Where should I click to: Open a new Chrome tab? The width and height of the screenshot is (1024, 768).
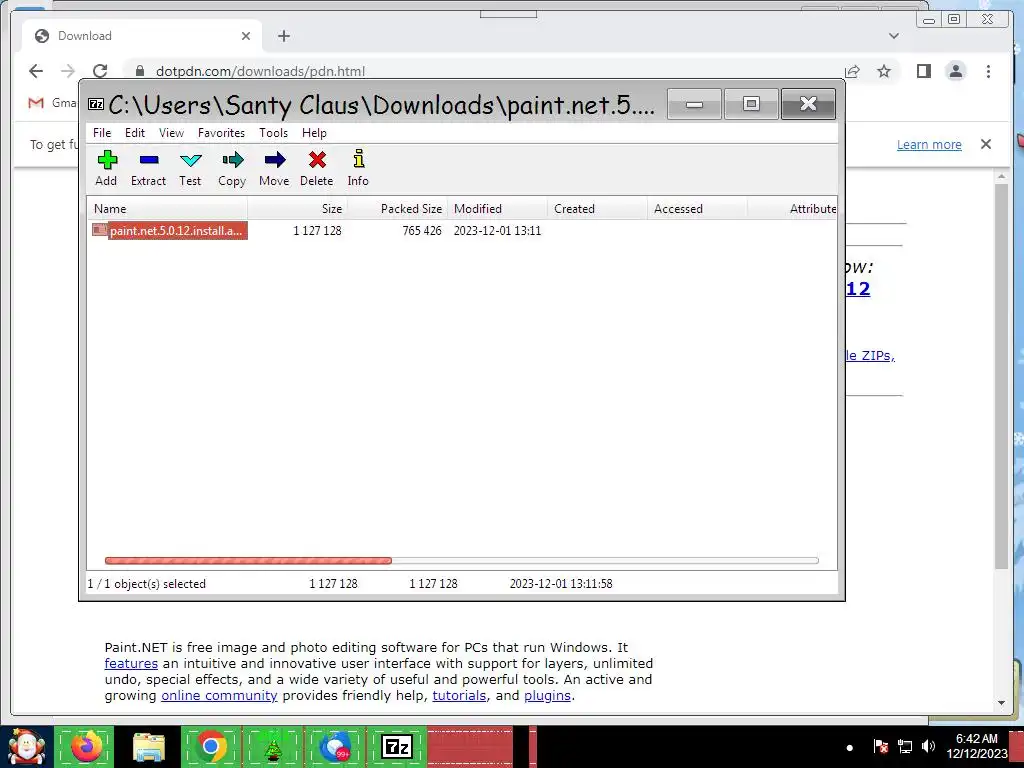283,36
